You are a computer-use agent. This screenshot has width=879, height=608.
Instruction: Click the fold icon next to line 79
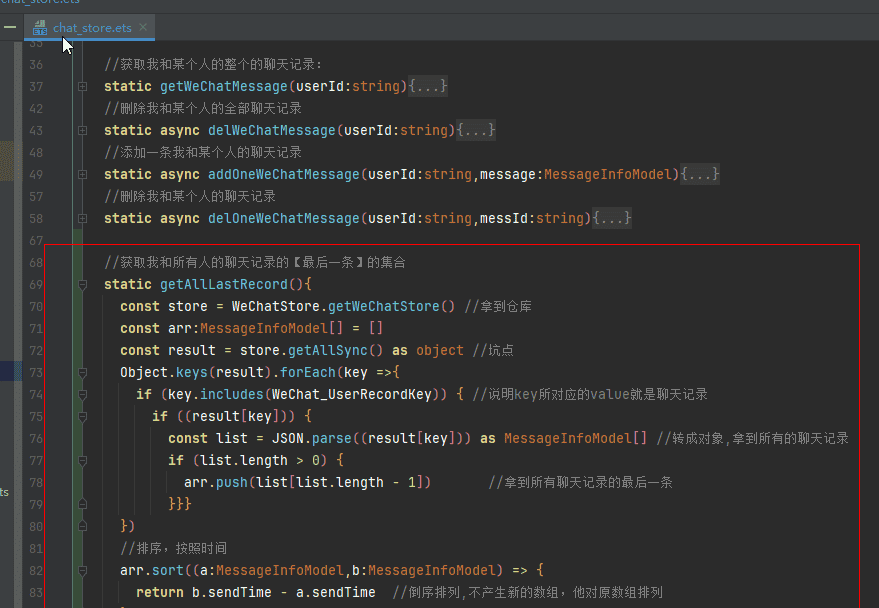pos(82,503)
